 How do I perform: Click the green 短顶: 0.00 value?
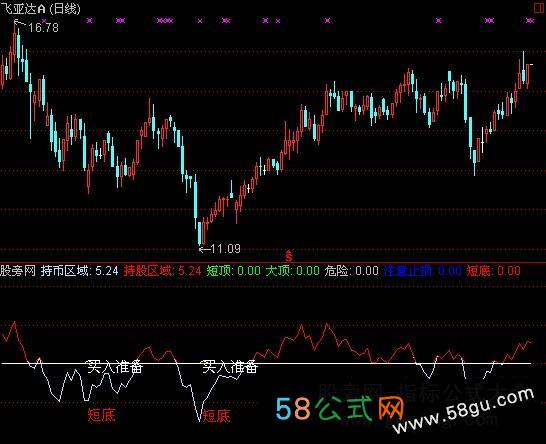pos(233,271)
